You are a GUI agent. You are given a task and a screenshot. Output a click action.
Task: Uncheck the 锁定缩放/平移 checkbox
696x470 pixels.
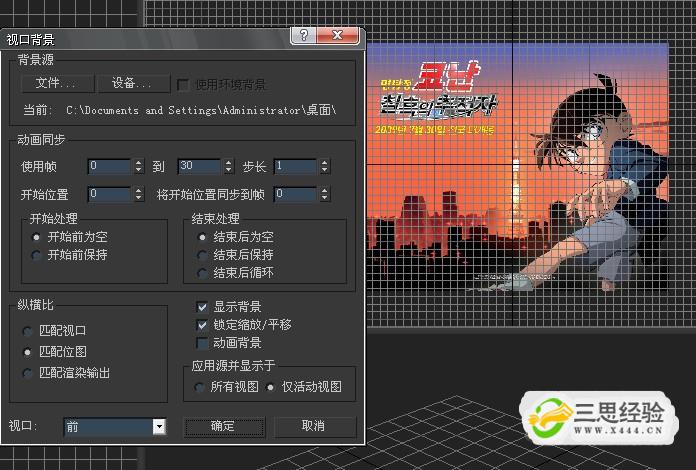202,325
